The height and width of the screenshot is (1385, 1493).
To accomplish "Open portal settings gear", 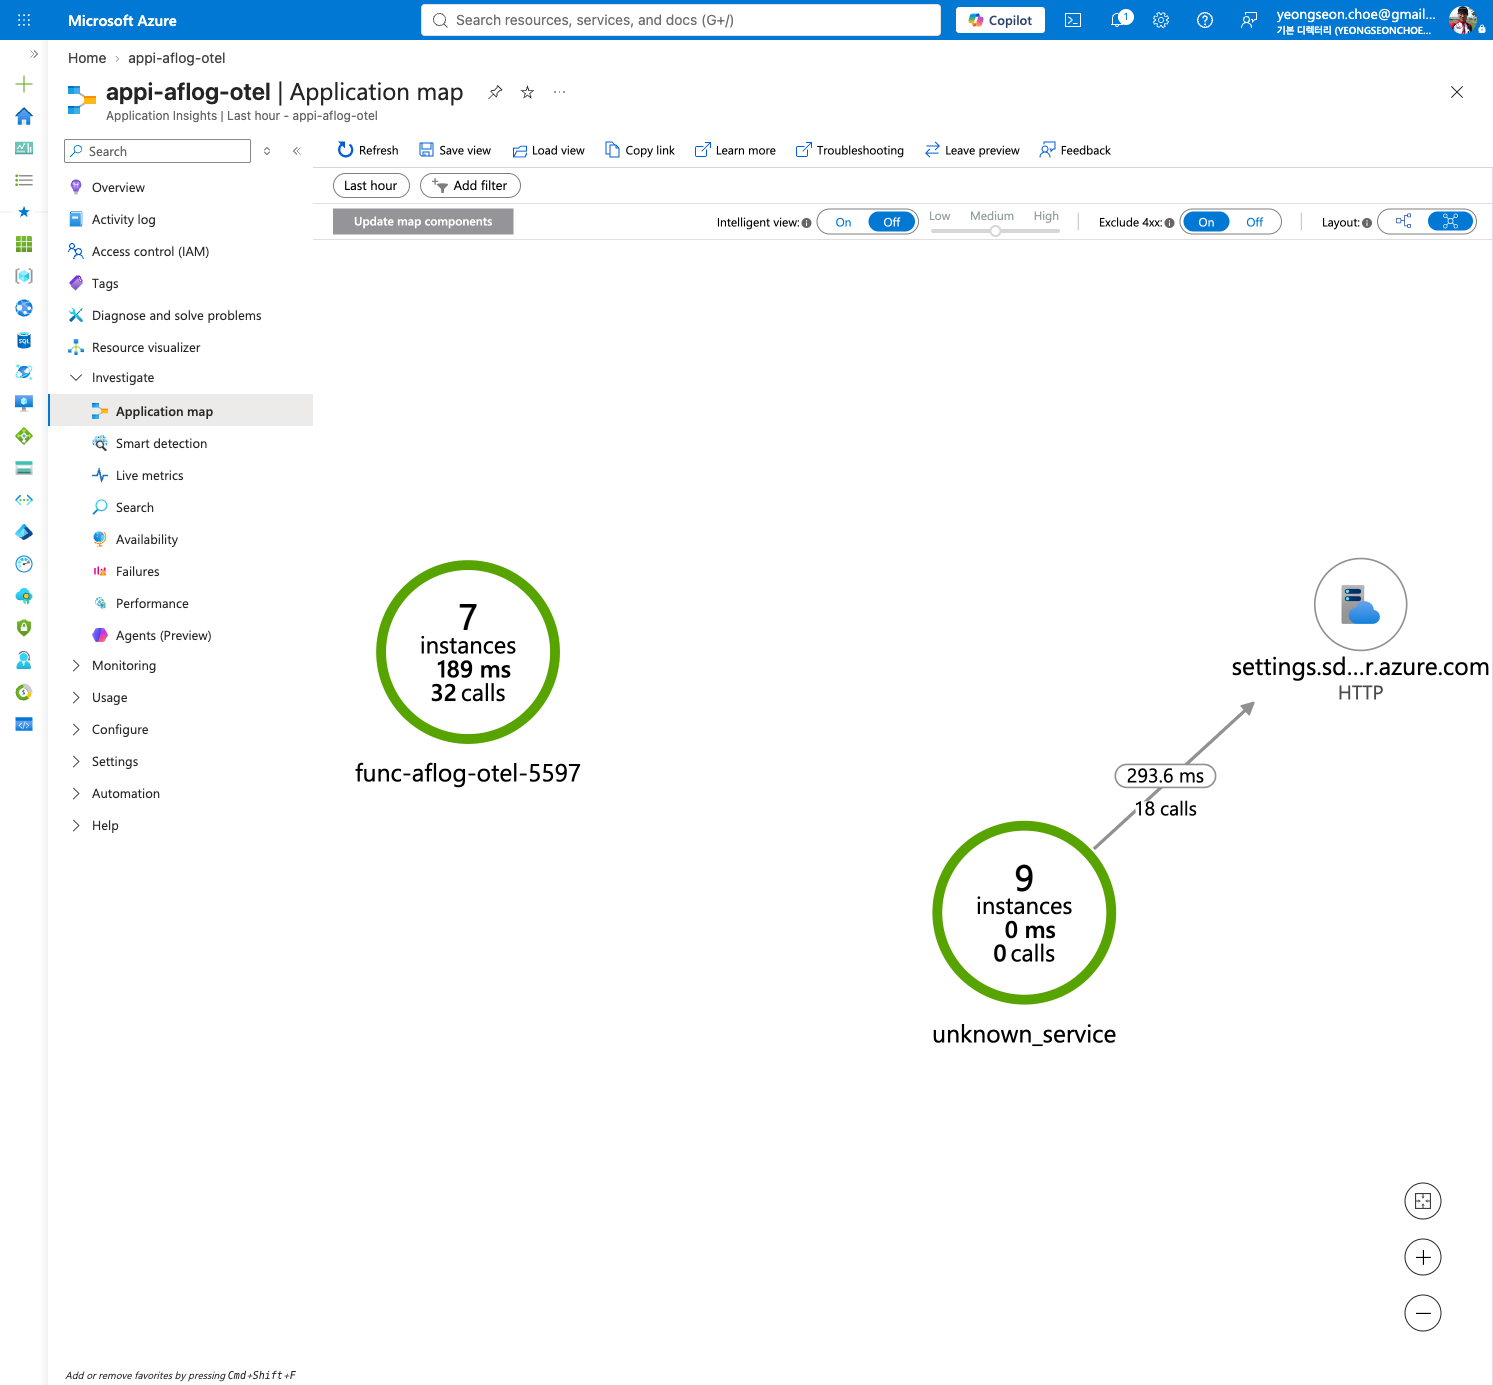I will pos(1161,20).
